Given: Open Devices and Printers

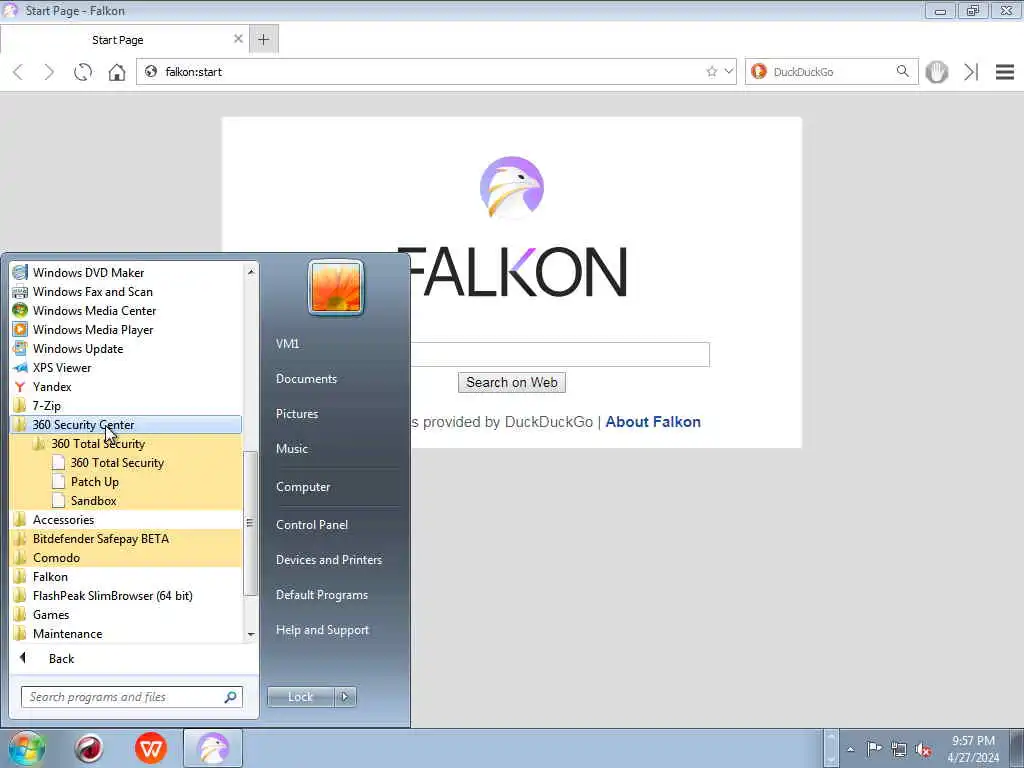Looking at the screenshot, I should coord(328,560).
